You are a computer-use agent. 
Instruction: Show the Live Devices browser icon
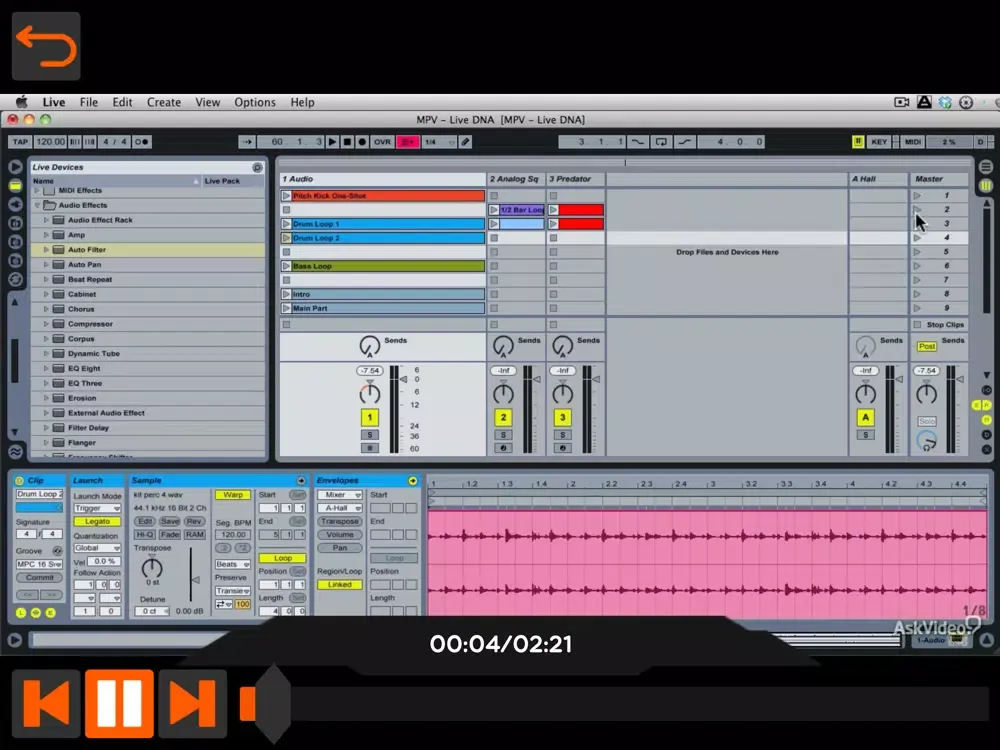pyautogui.click(x=15, y=186)
